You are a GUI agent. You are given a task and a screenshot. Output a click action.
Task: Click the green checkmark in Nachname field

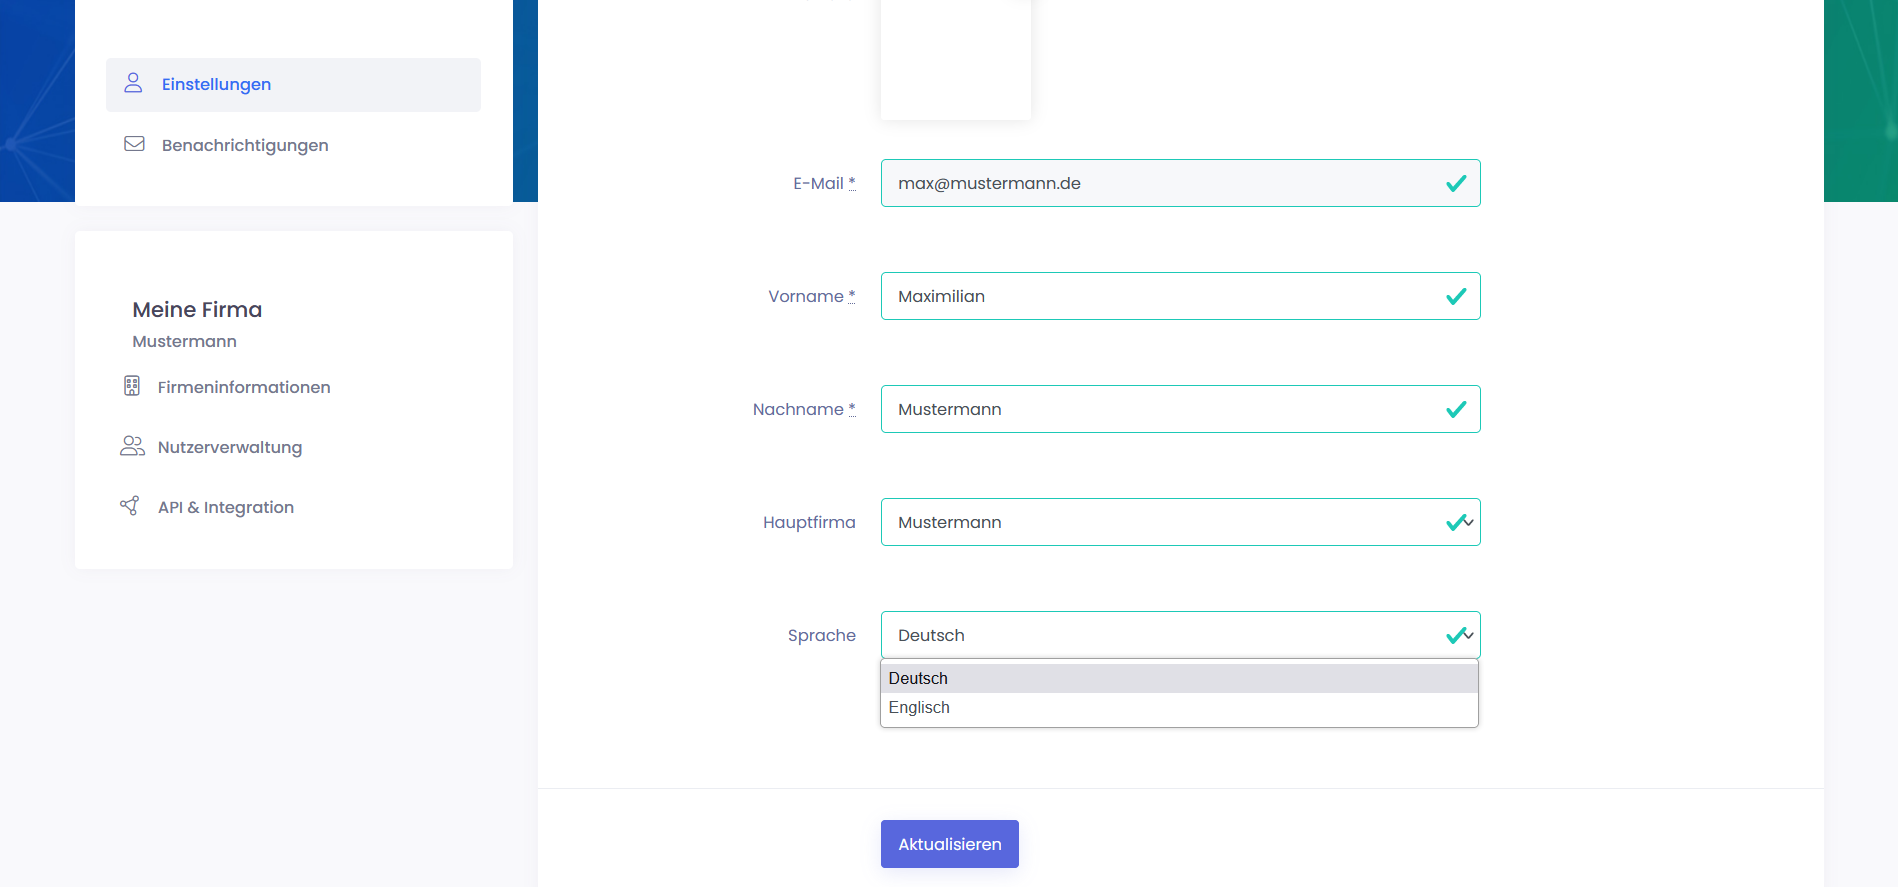point(1456,409)
